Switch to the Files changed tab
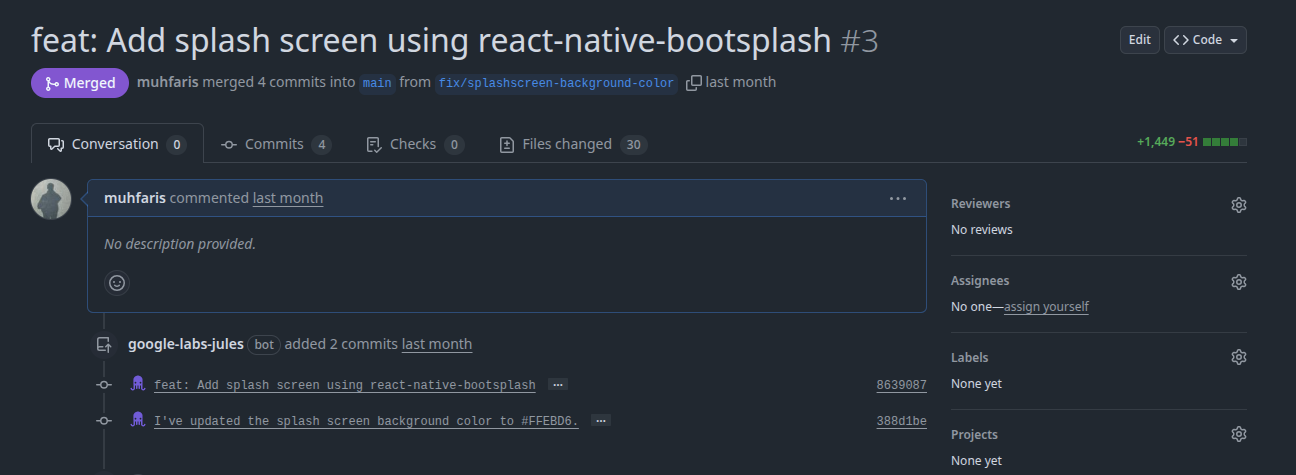This screenshot has height=475, width=1296. (573, 144)
